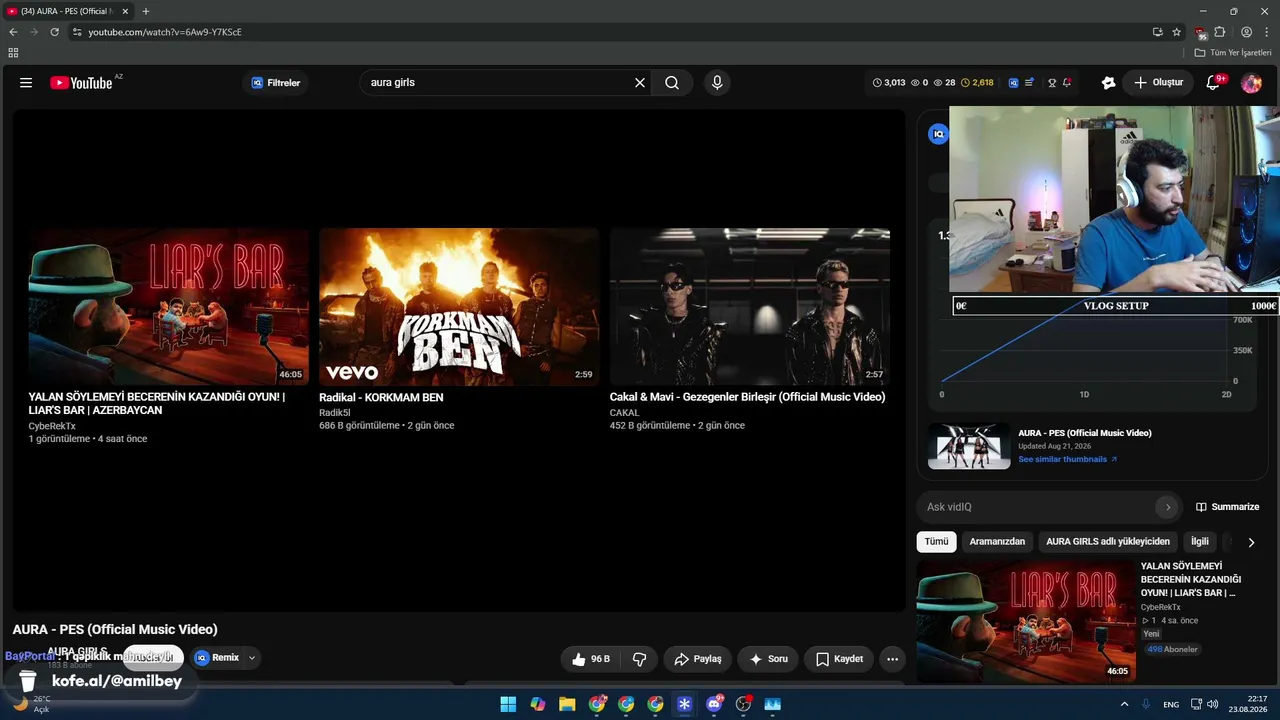Clear the search box with the X
The image size is (1280, 720).
pyautogui.click(x=640, y=83)
